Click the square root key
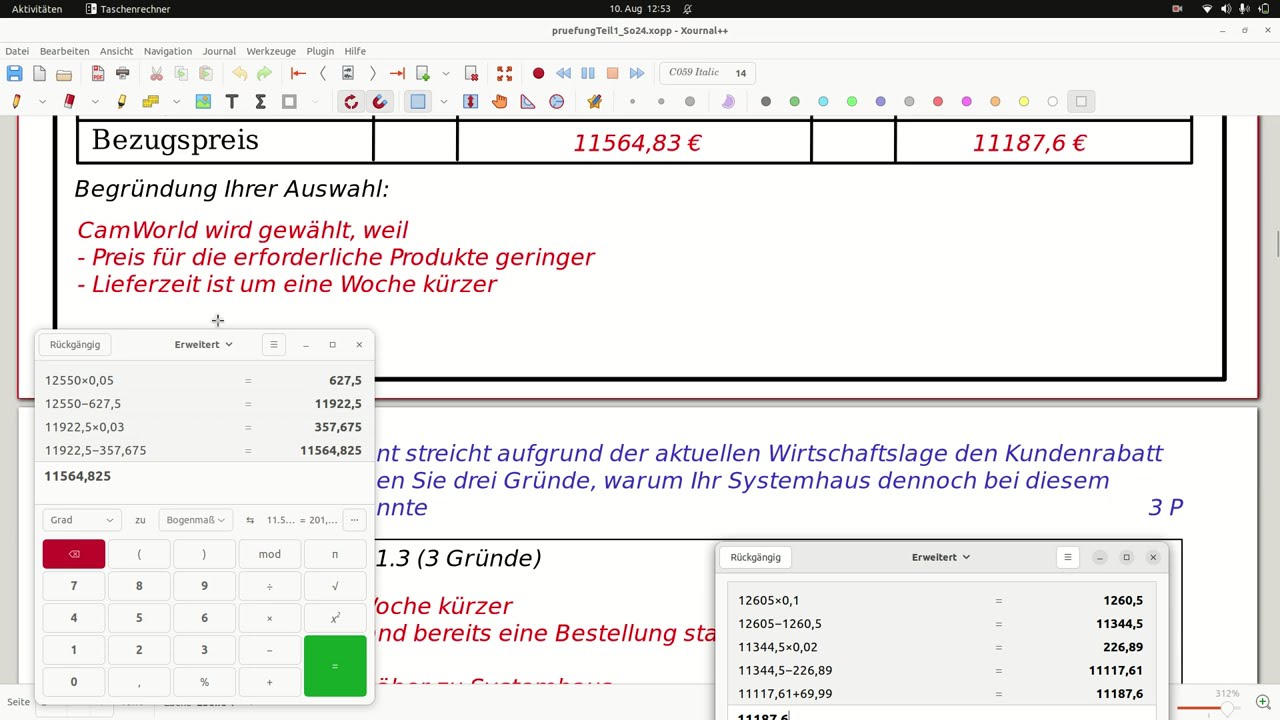Image resolution: width=1280 pixels, height=720 pixels. click(x=335, y=586)
